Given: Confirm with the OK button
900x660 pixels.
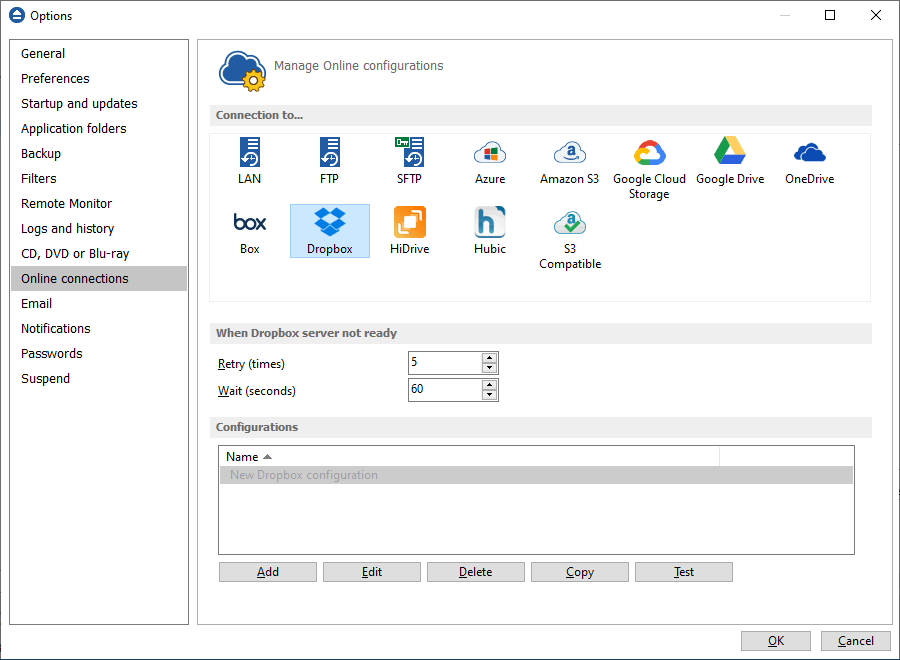Looking at the screenshot, I should [x=775, y=641].
